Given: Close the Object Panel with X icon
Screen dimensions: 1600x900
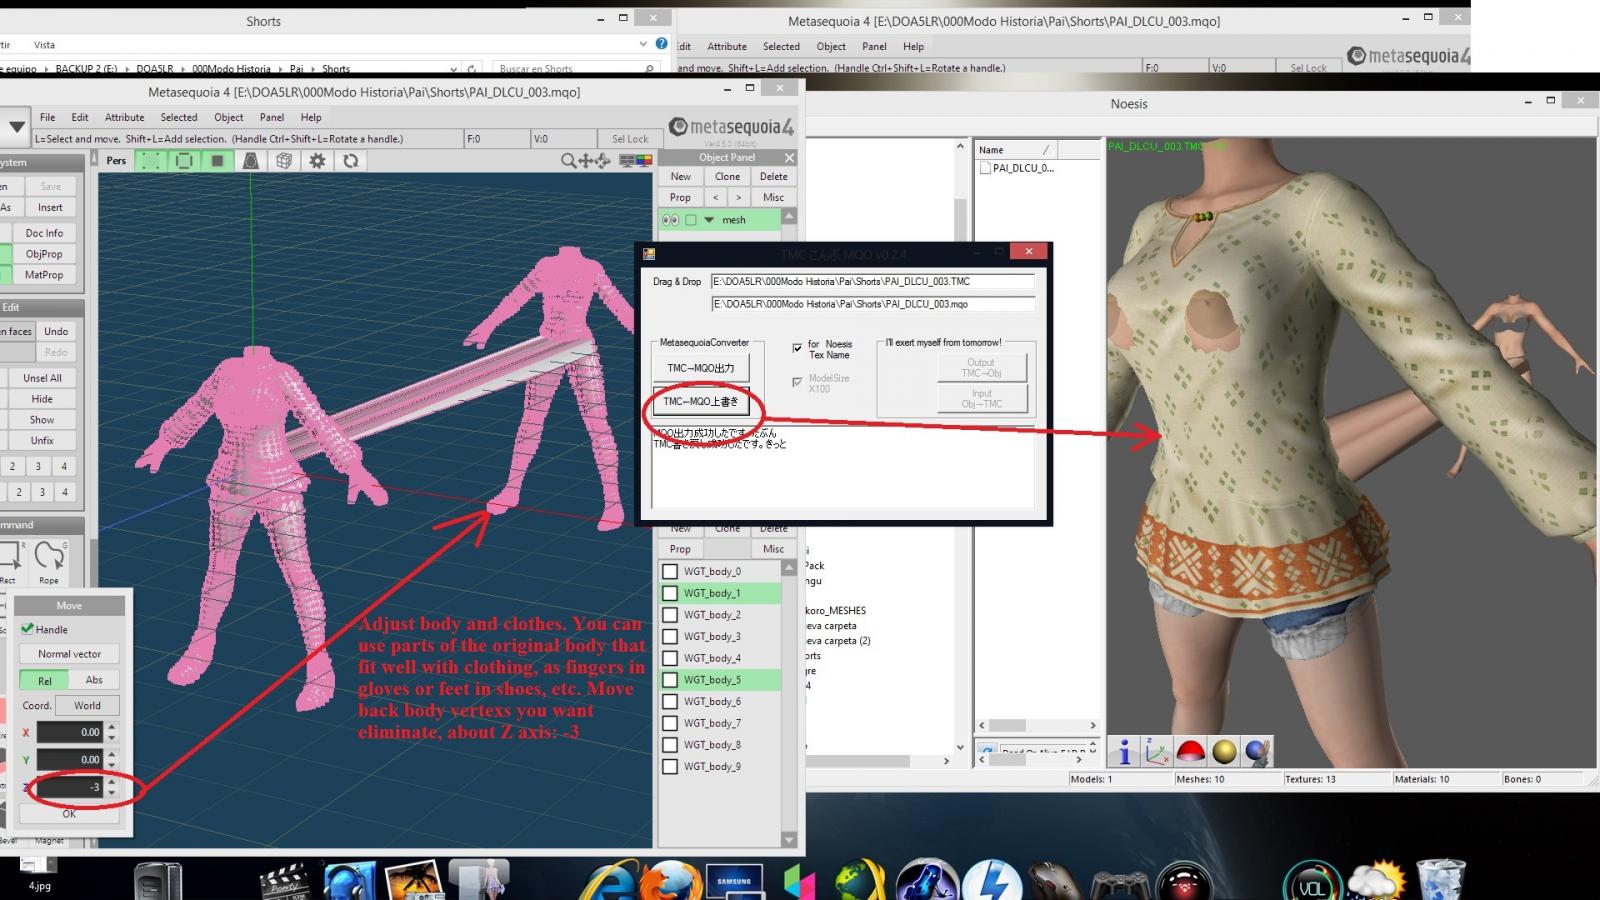Looking at the screenshot, I should tap(789, 157).
